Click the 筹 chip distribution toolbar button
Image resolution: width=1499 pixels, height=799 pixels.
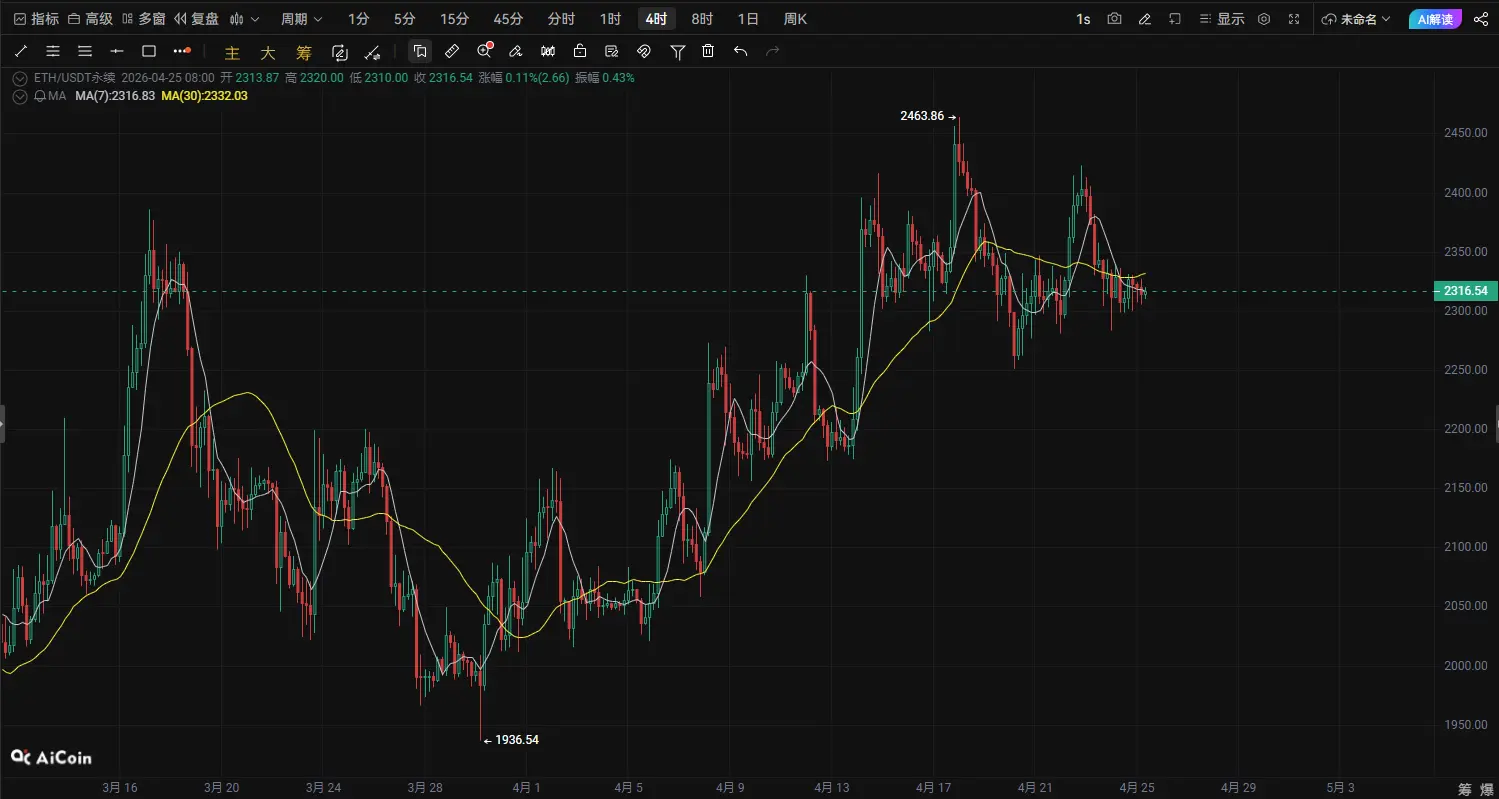click(304, 52)
